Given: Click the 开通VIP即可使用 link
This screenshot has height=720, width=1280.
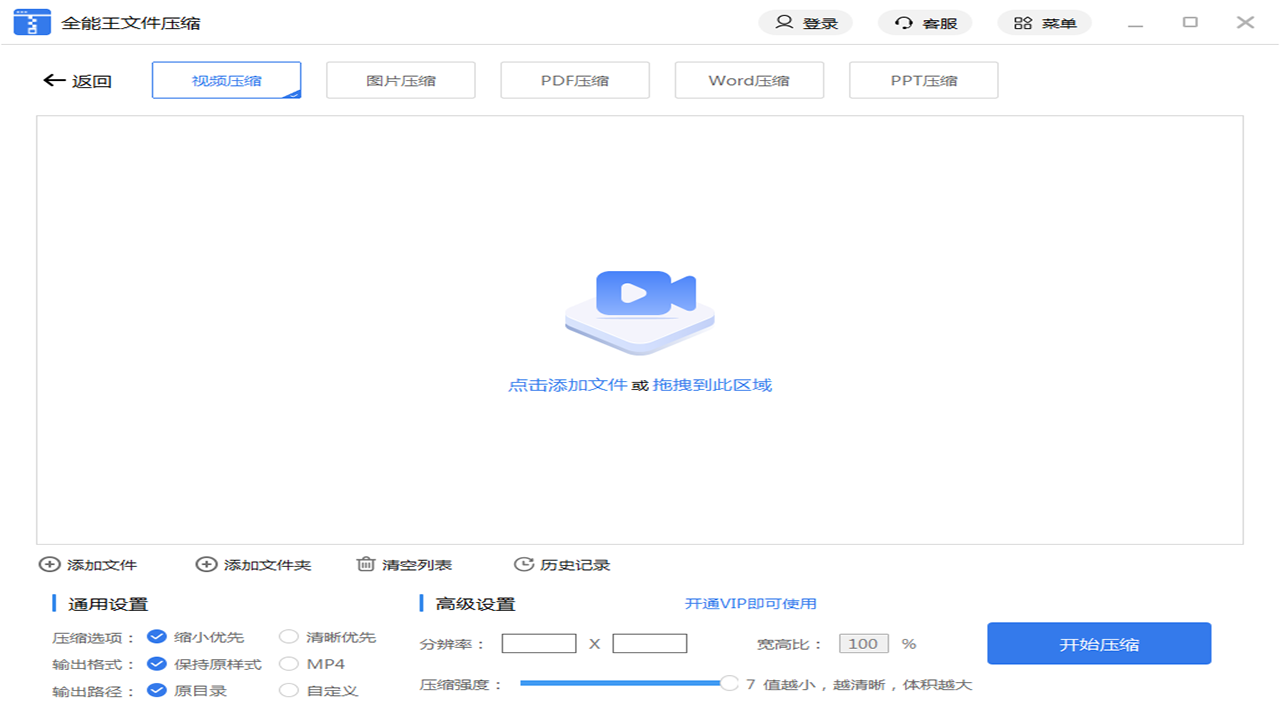Looking at the screenshot, I should tap(752, 603).
